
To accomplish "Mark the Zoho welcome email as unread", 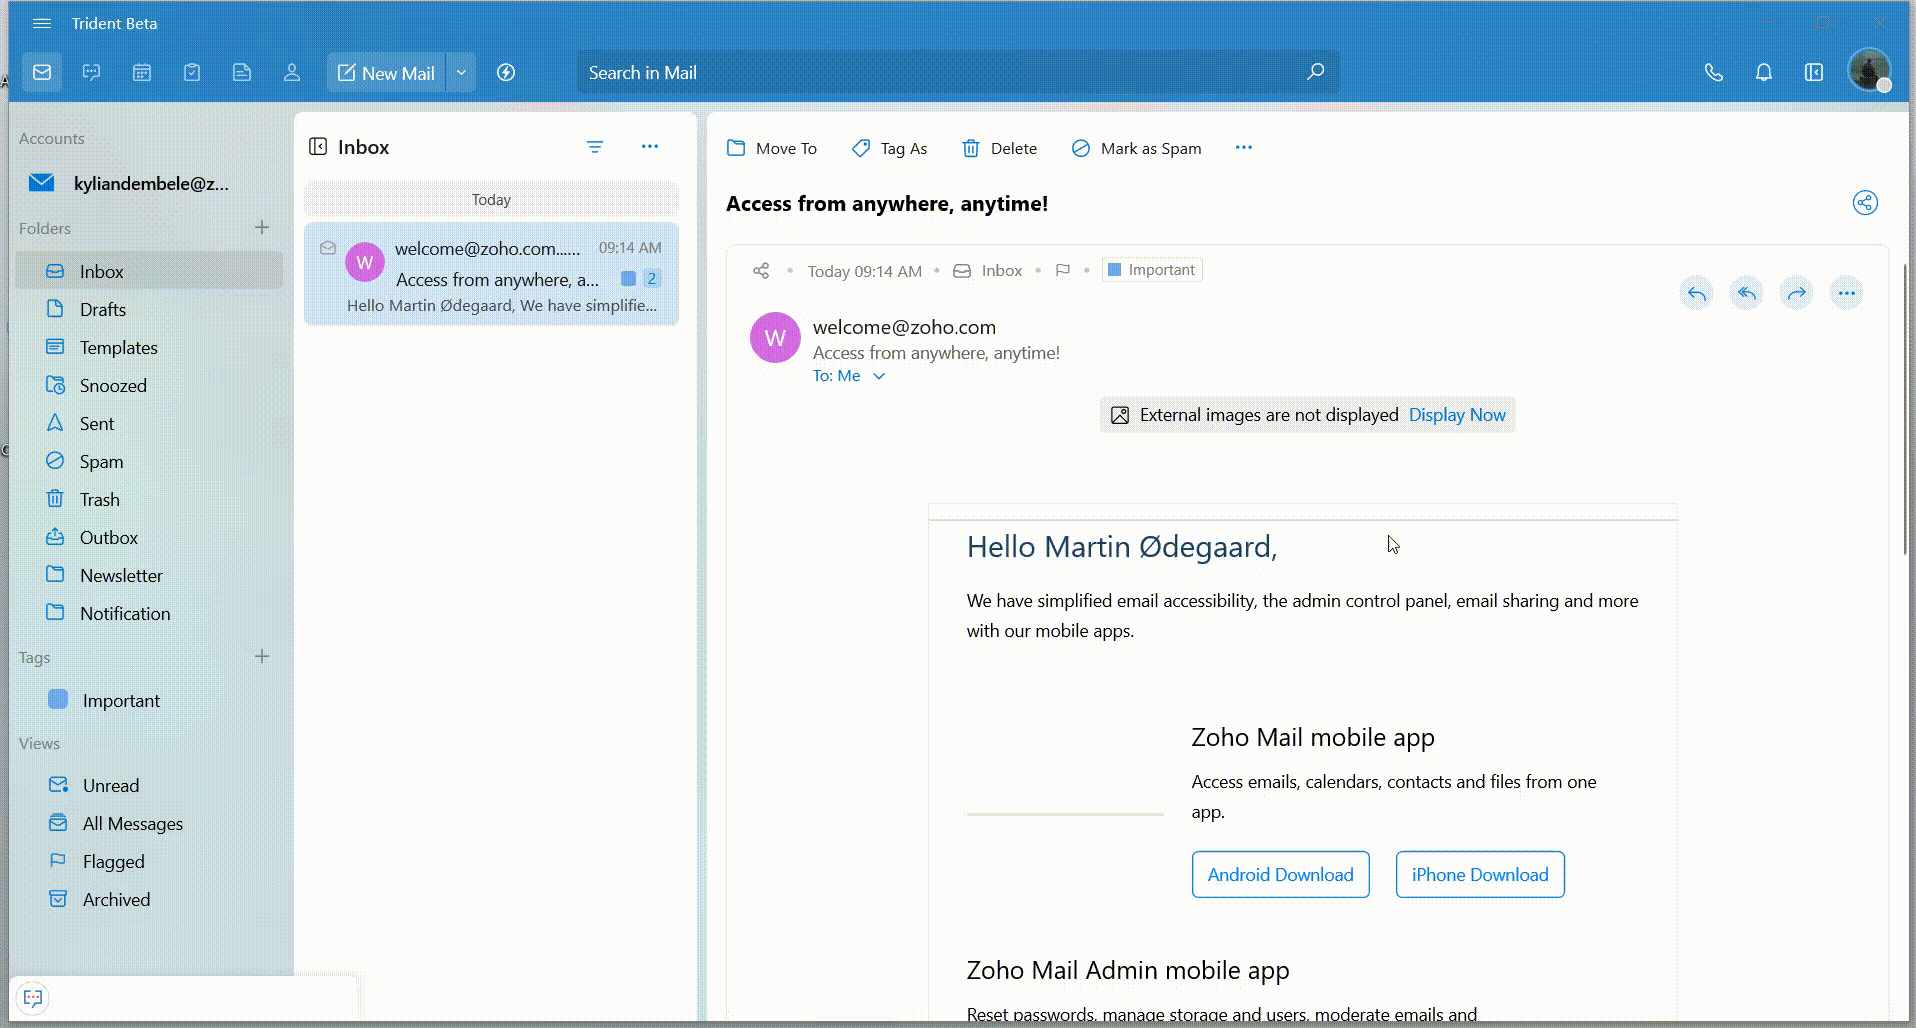I will 327,247.
